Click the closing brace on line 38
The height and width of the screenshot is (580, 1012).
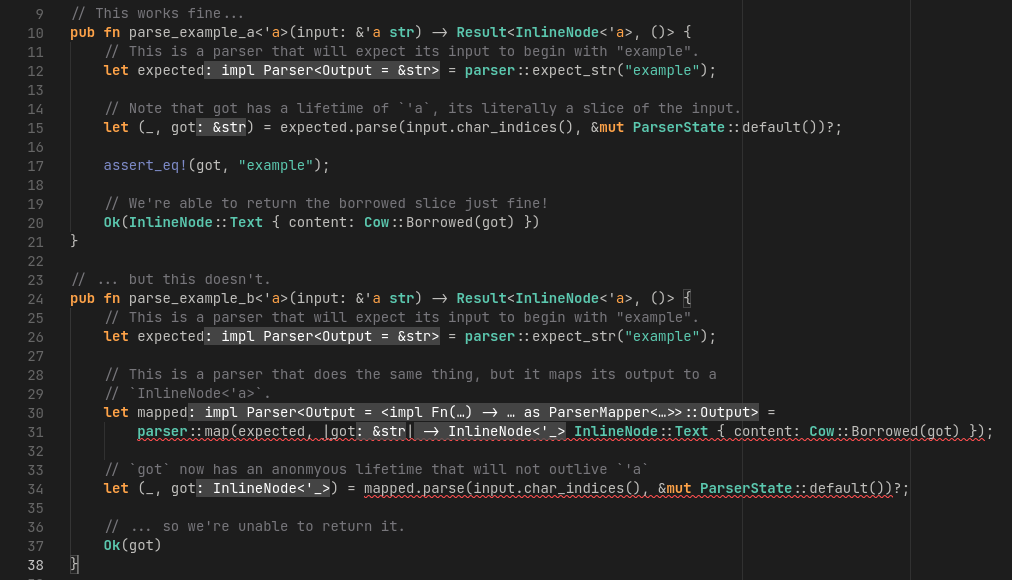[74, 565]
